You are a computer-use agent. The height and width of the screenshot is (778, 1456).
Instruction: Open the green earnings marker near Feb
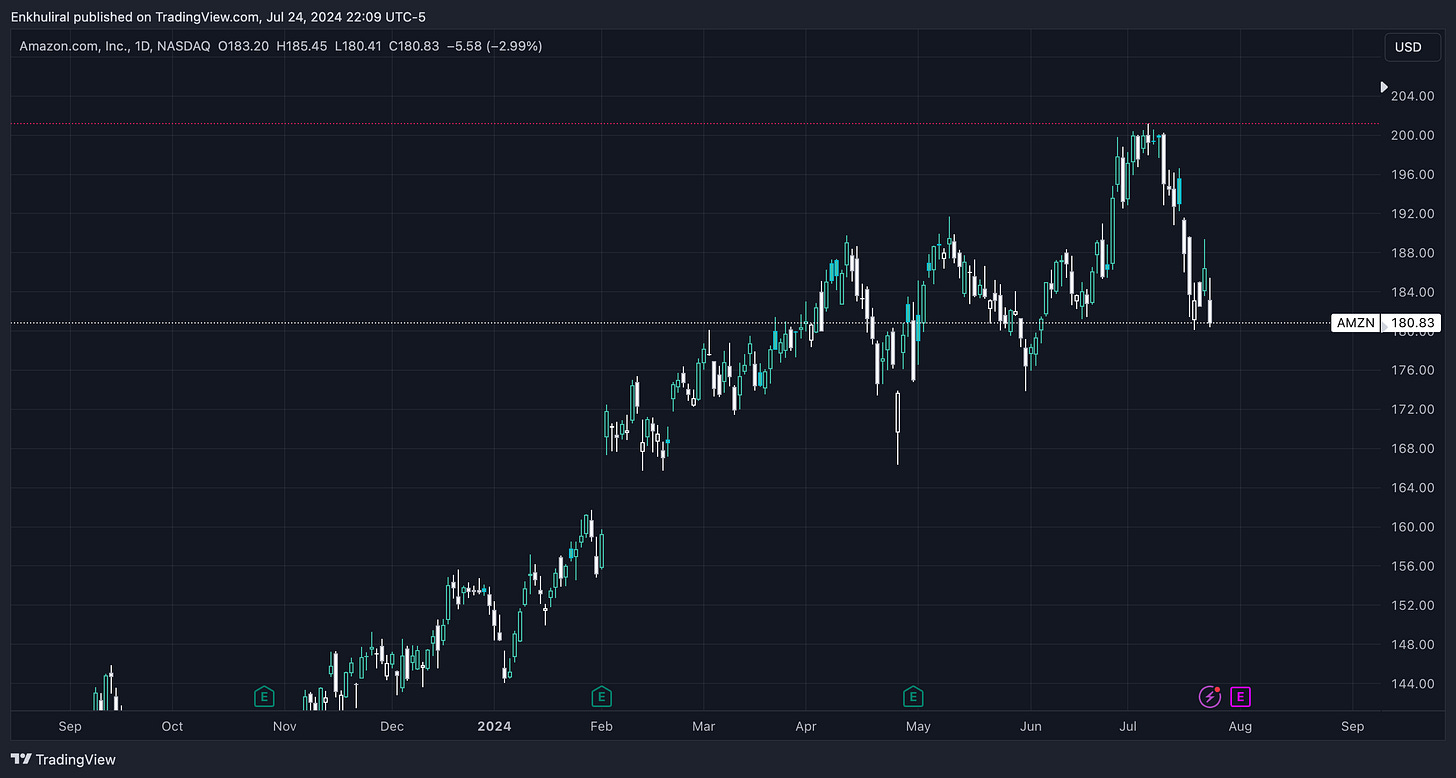(601, 696)
